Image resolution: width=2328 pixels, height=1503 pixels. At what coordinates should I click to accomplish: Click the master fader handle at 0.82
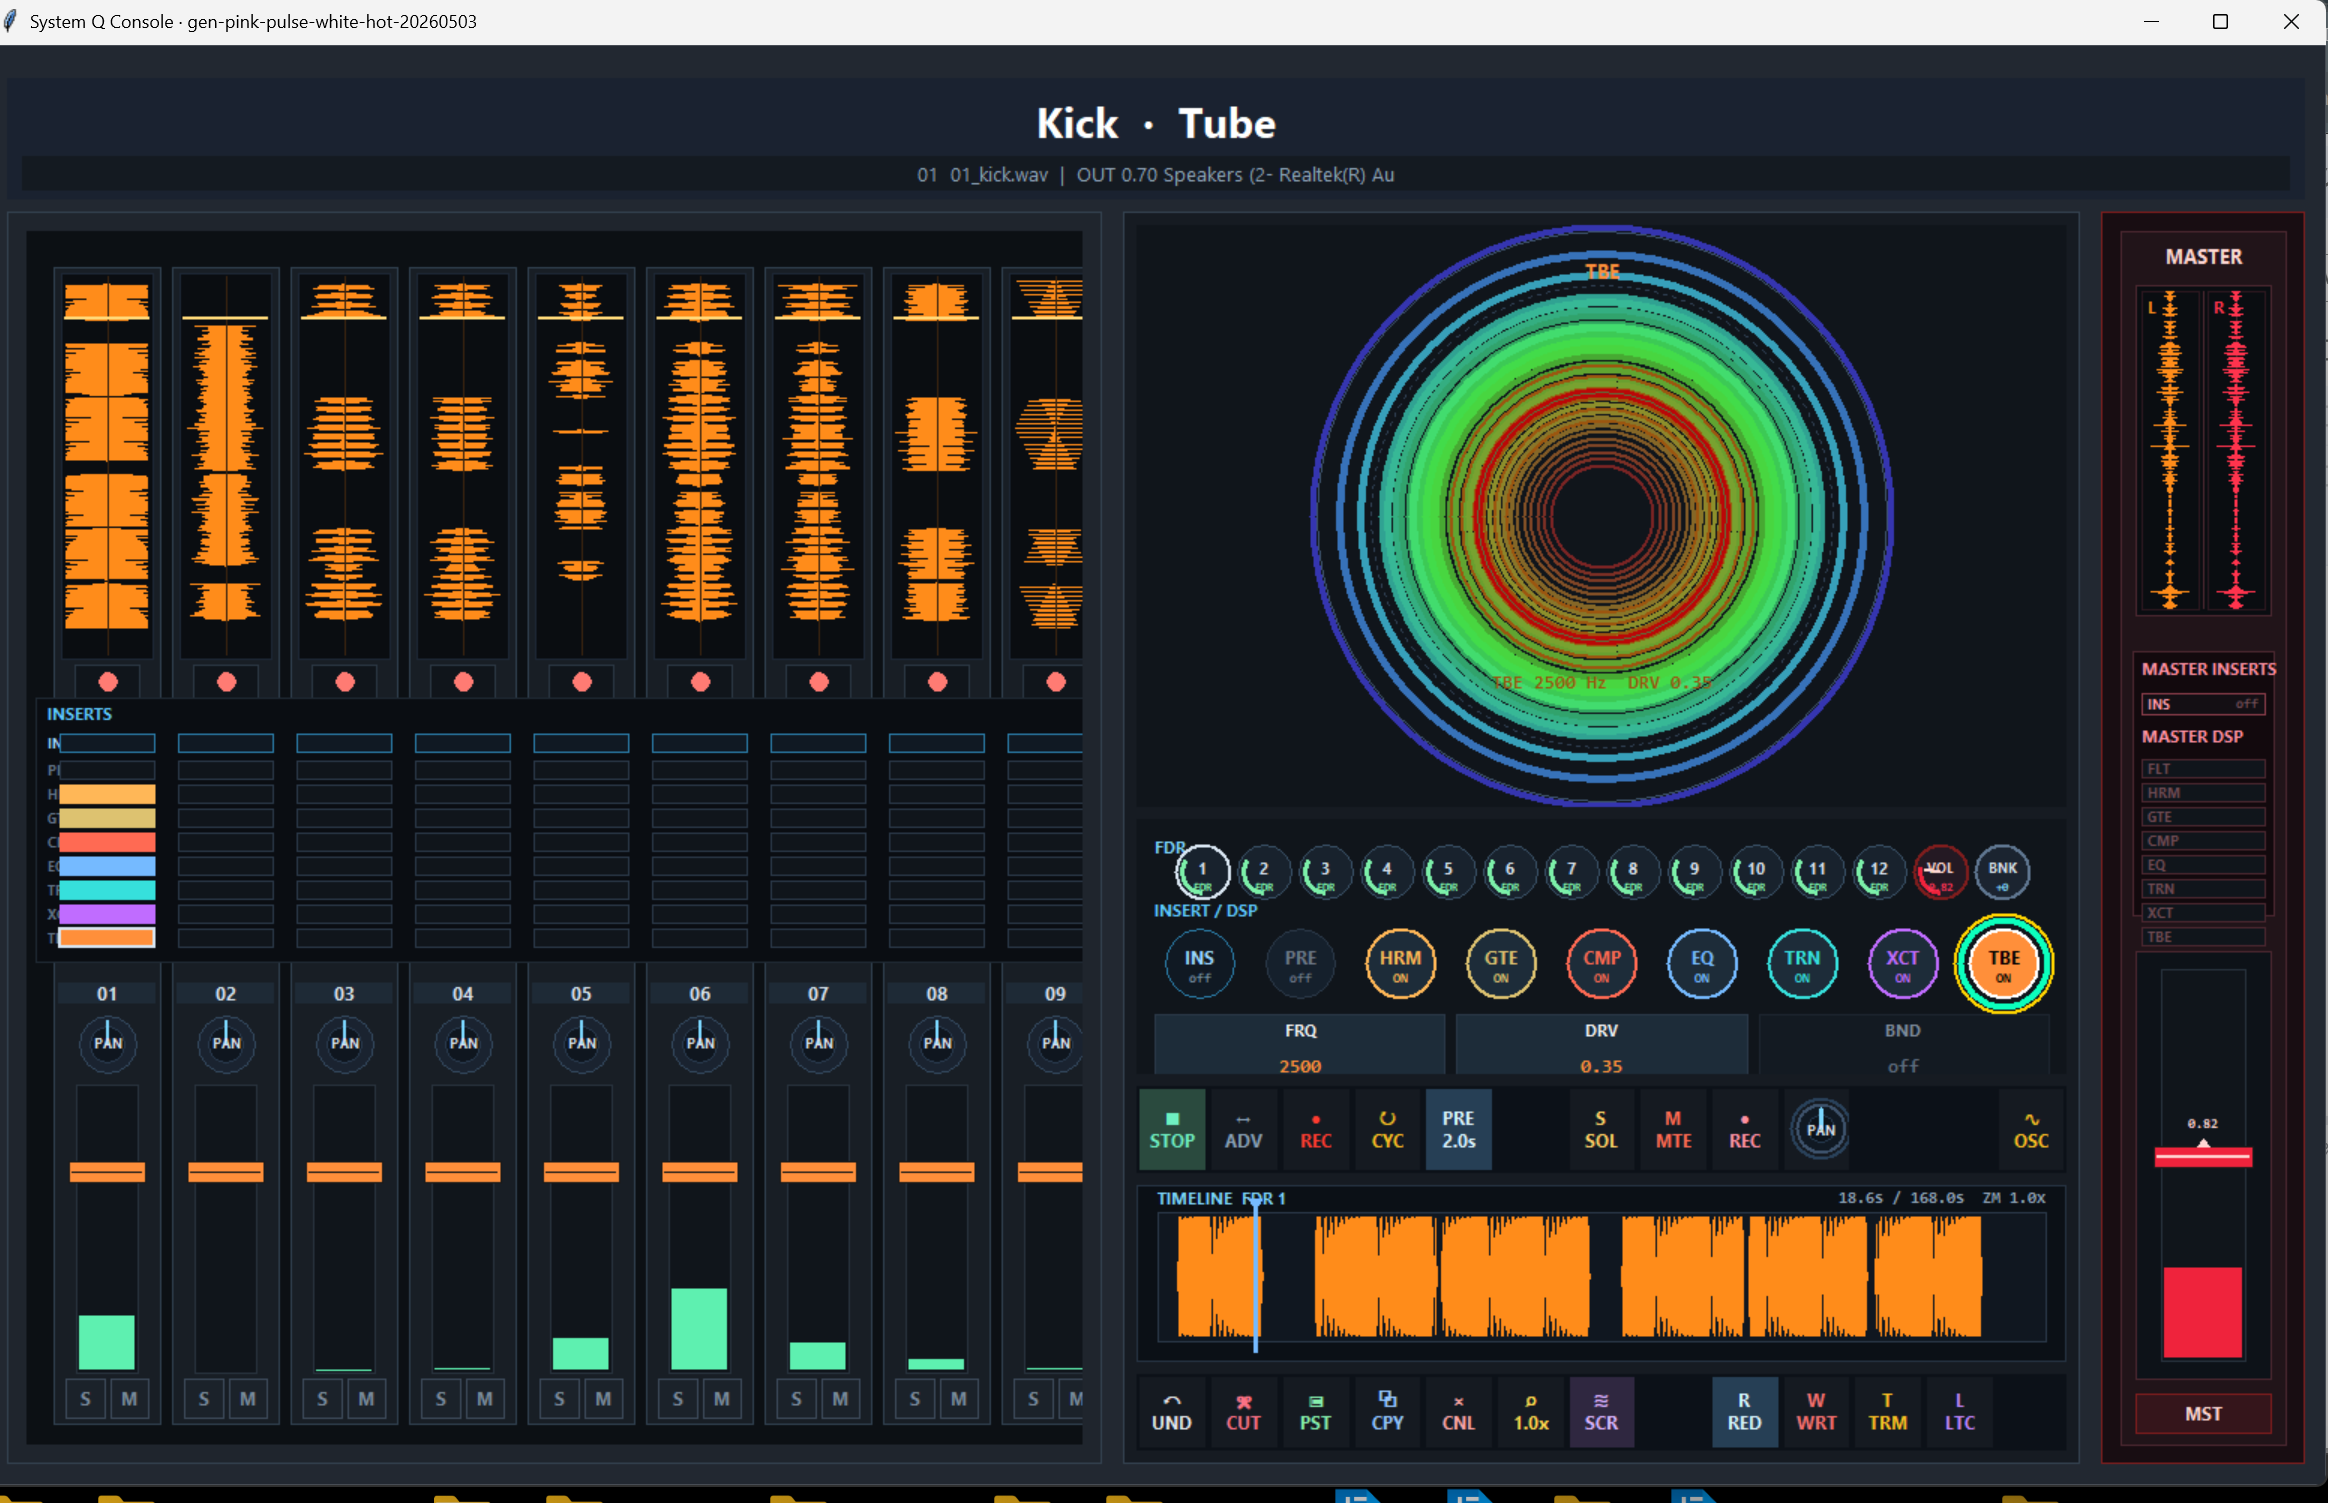click(x=2203, y=1157)
